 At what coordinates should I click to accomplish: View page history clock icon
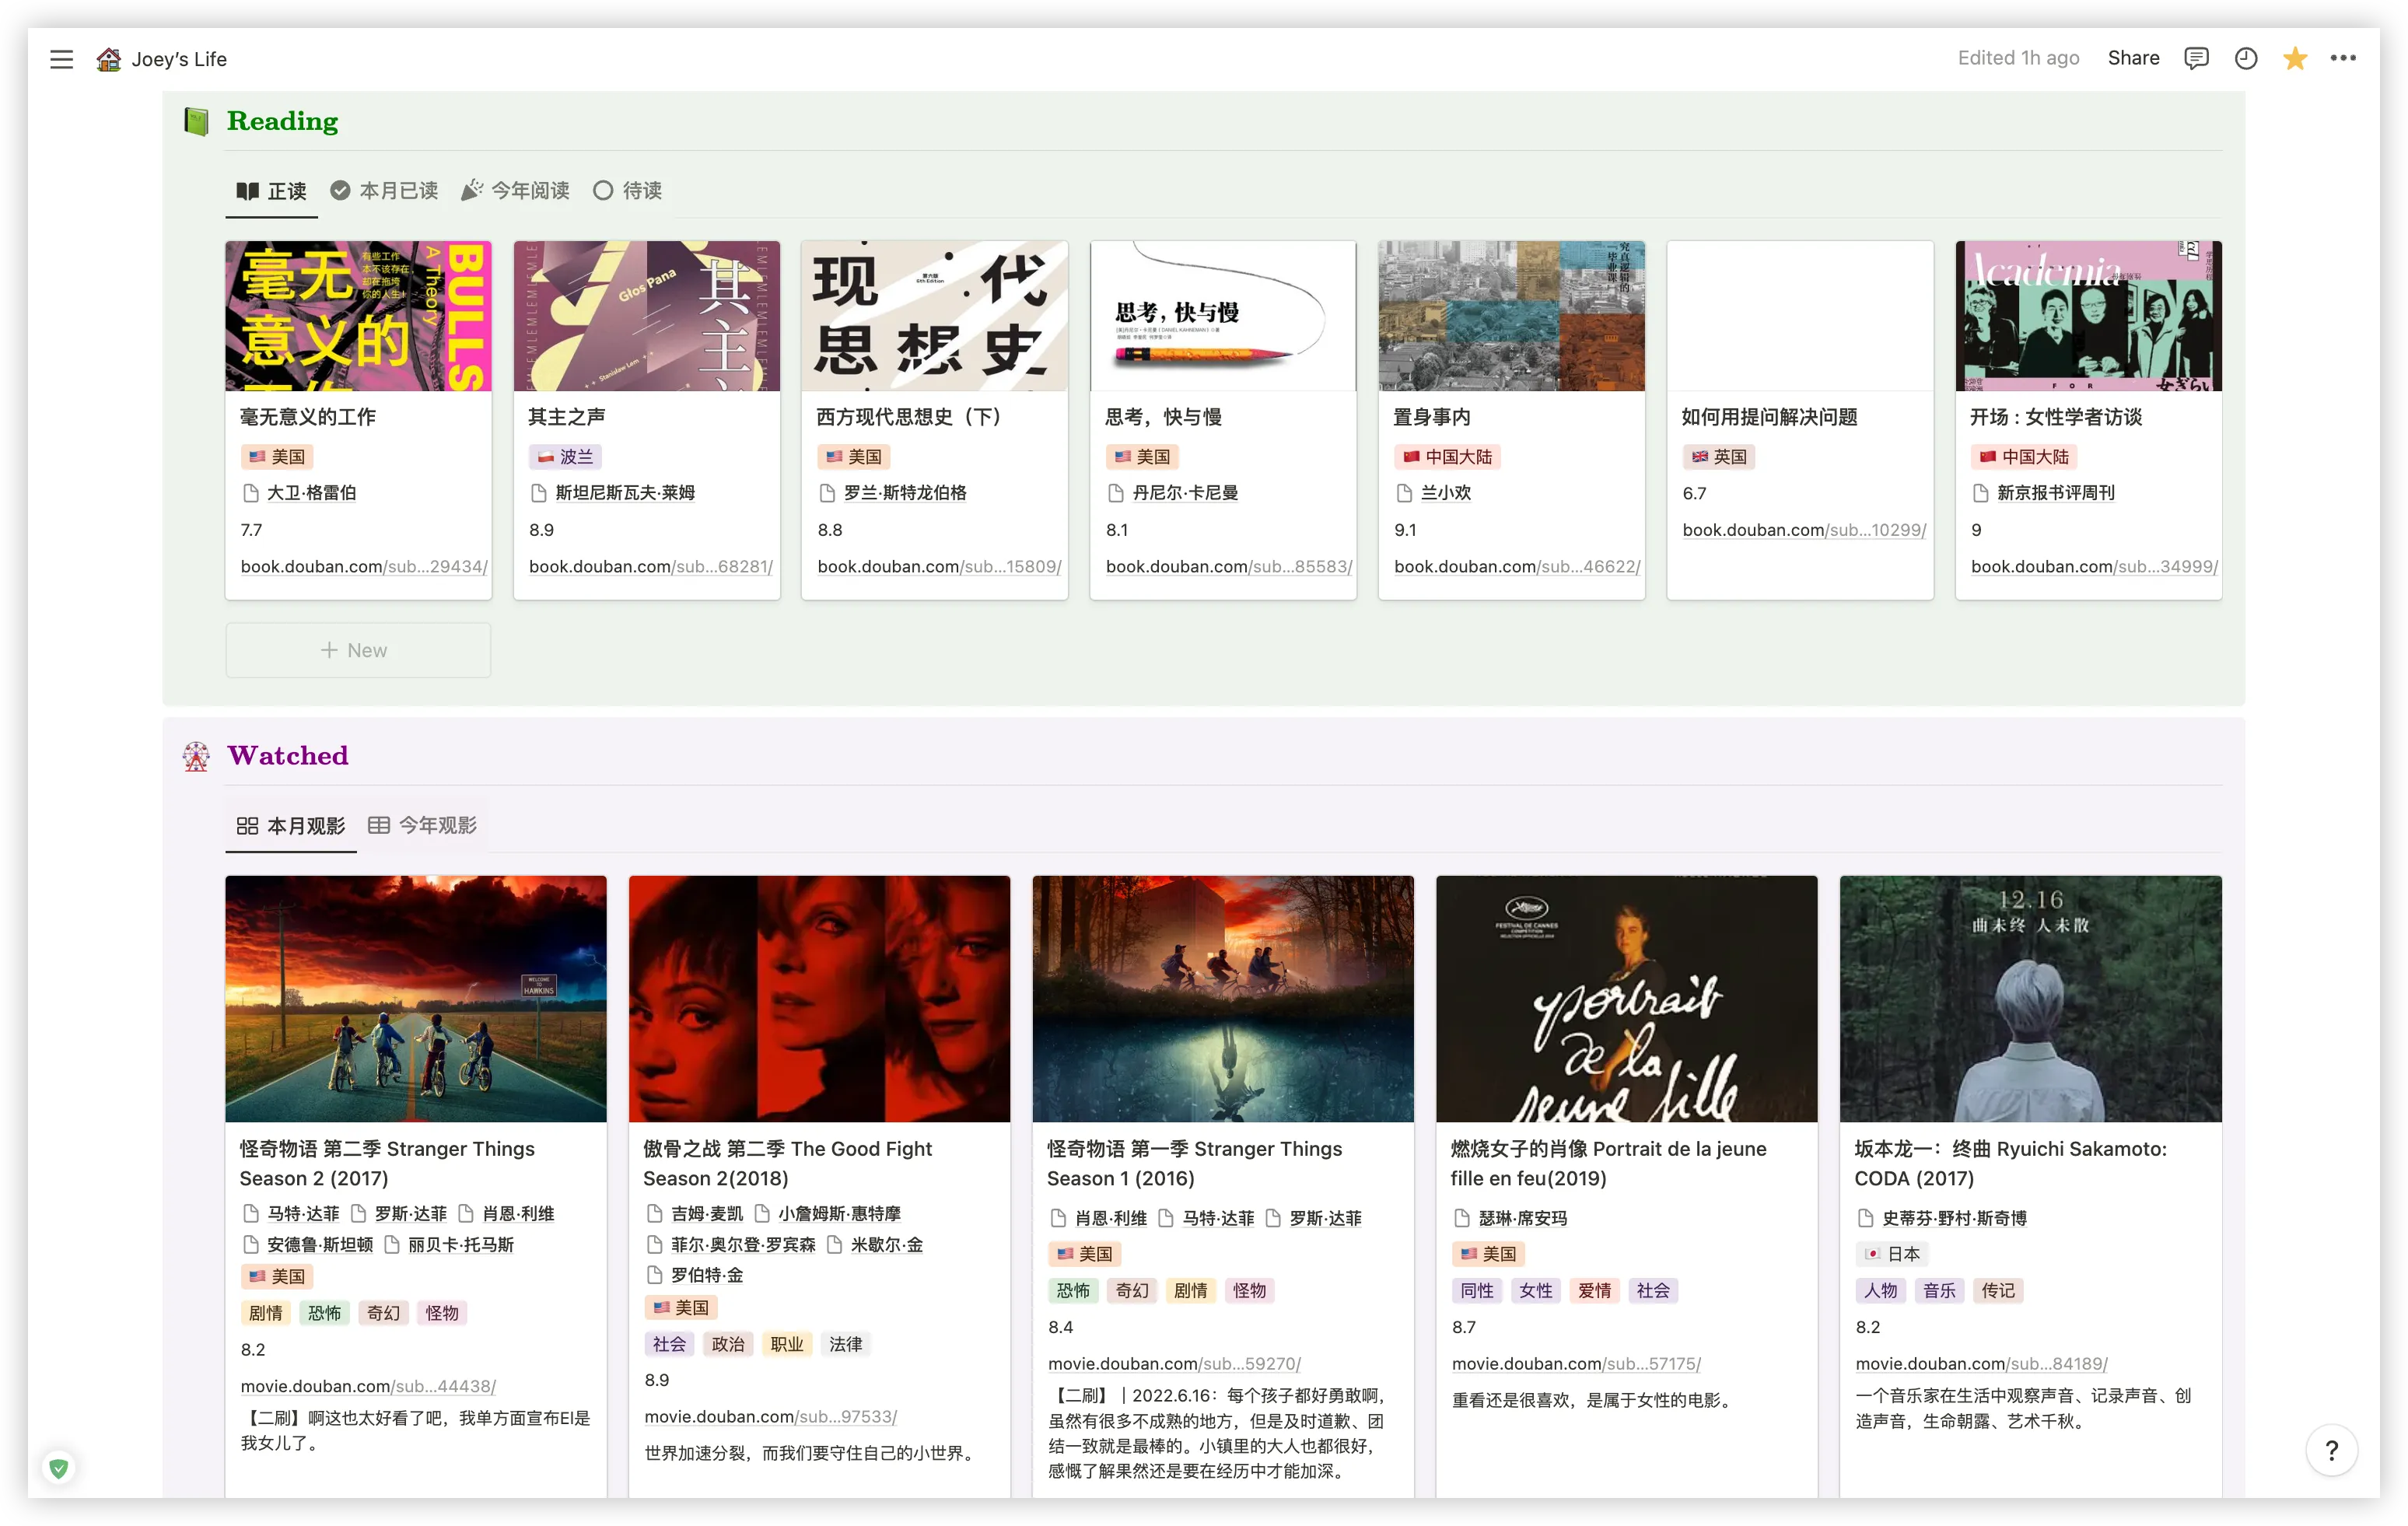[x=2246, y=58]
